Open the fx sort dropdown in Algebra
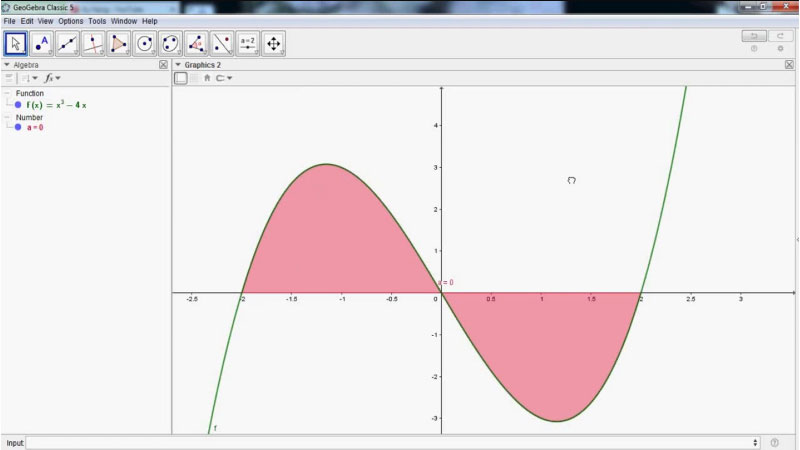Image resolution: width=800 pixels, height=450 pixels. pos(51,78)
